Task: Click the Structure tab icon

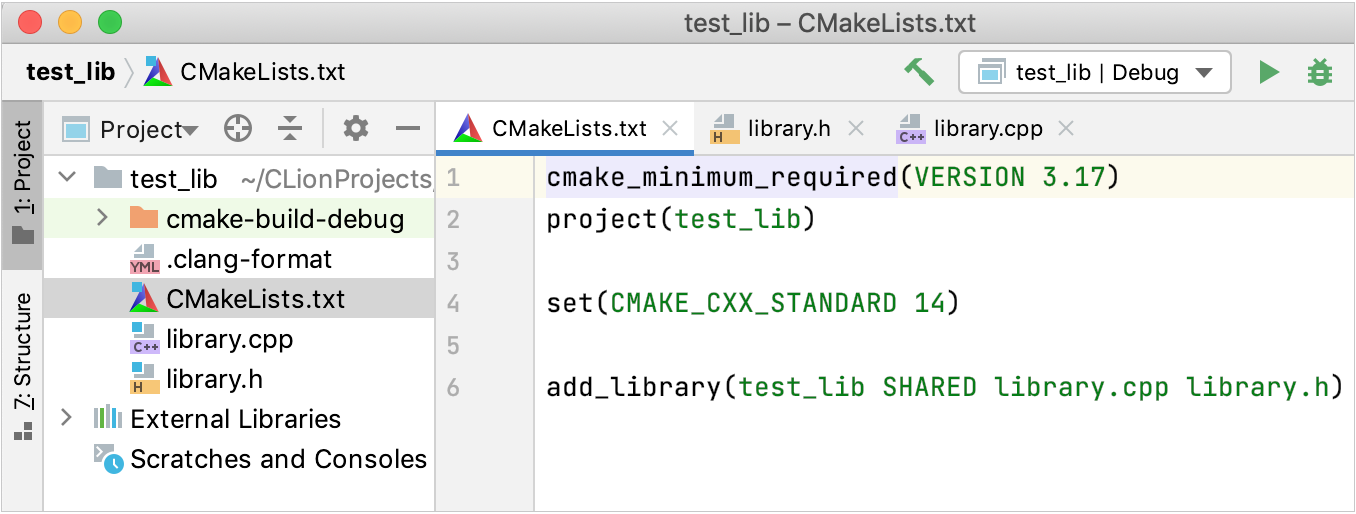Action: [22, 431]
